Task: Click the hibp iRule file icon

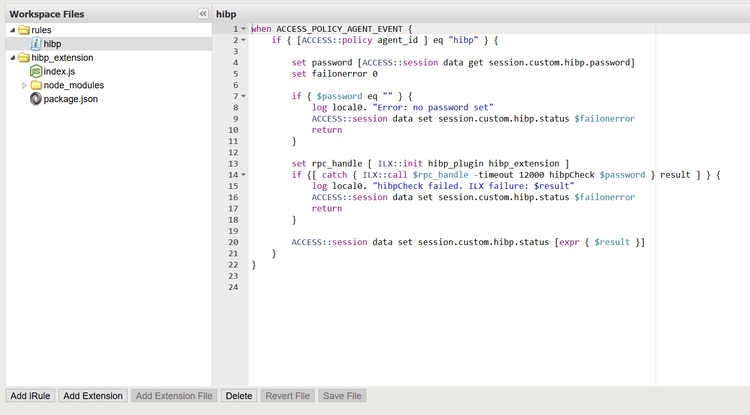Action: pyautogui.click(x=35, y=44)
